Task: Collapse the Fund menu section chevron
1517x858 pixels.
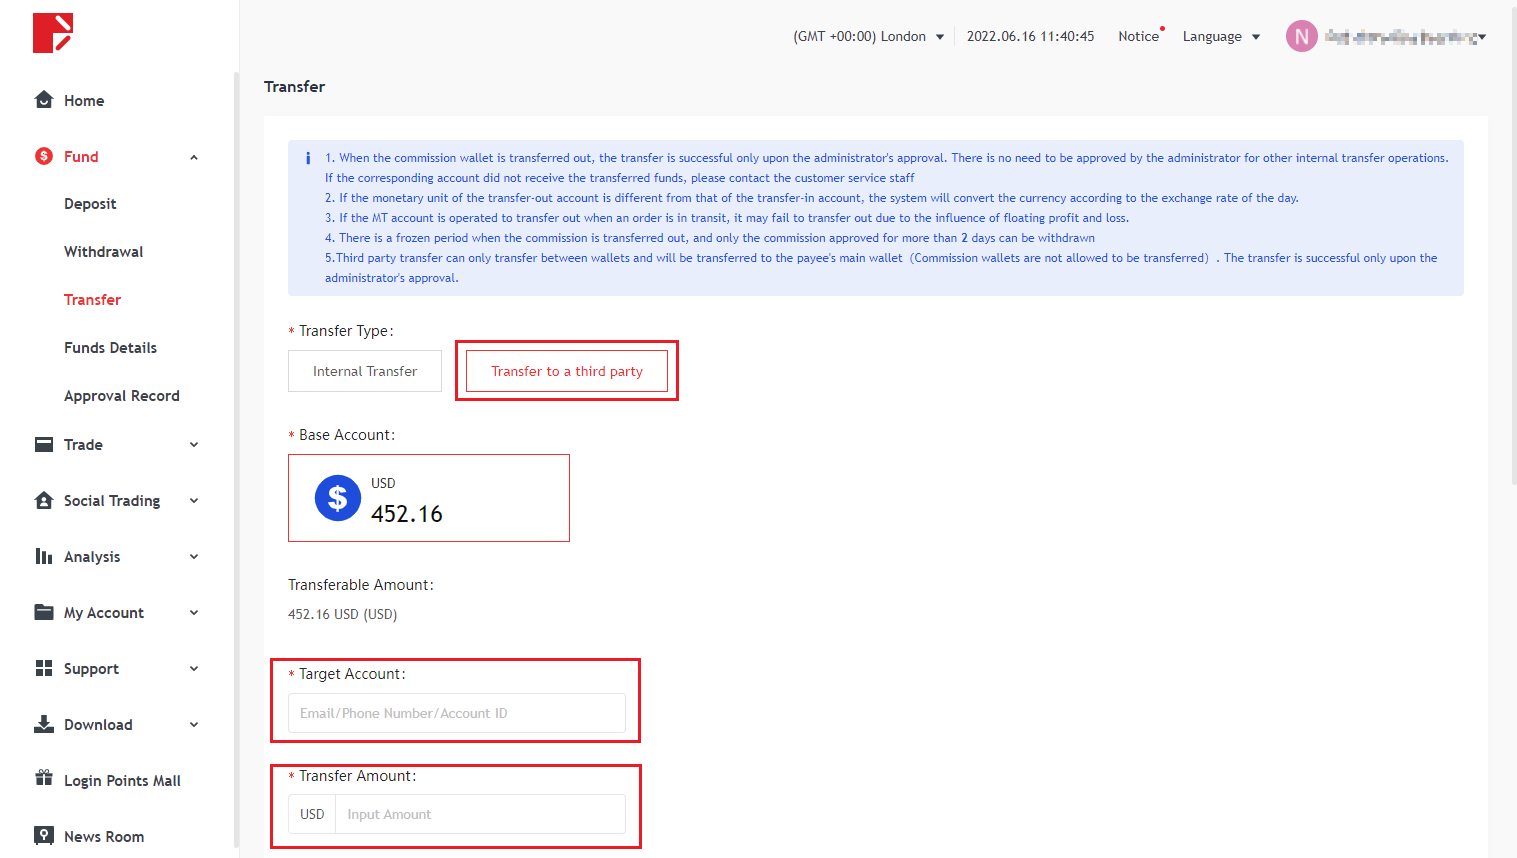Action: click(194, 157)
